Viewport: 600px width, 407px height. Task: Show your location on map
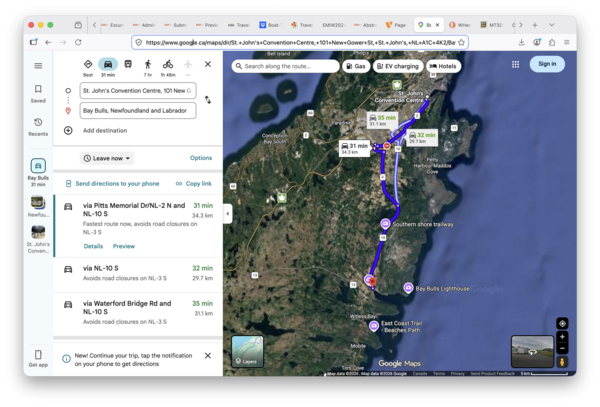pos(562,324)
